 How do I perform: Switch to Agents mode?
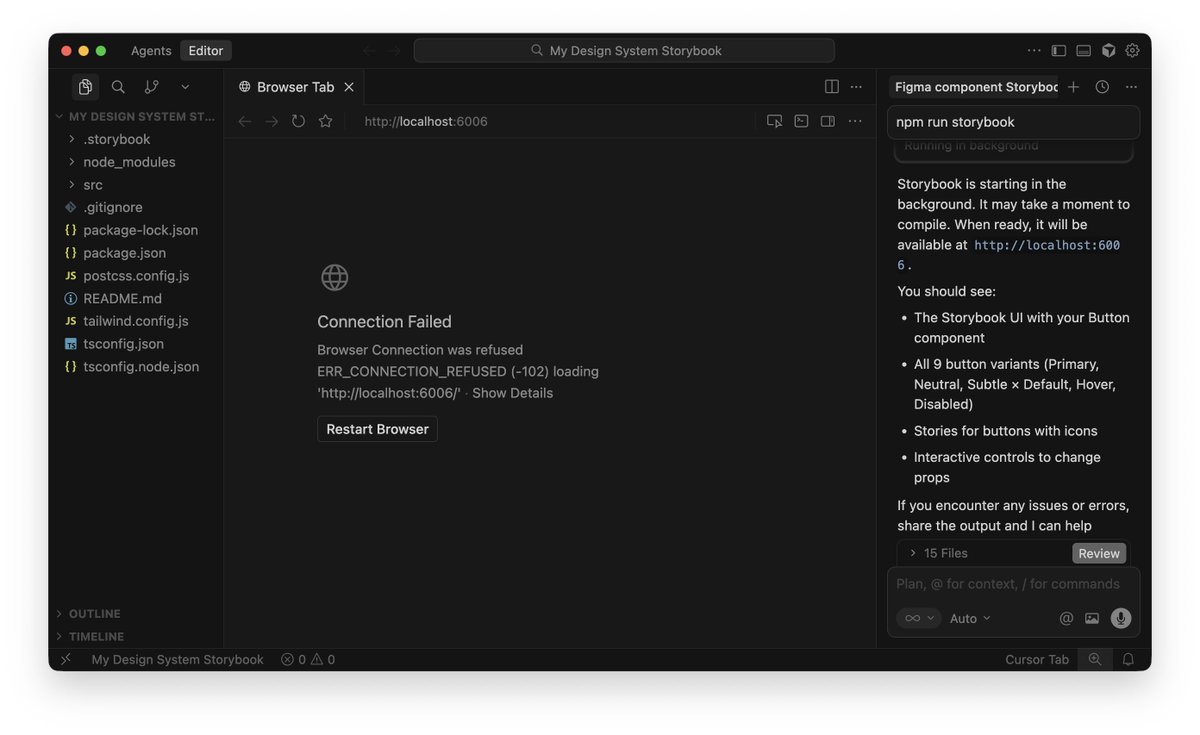(x=151, y=51)
